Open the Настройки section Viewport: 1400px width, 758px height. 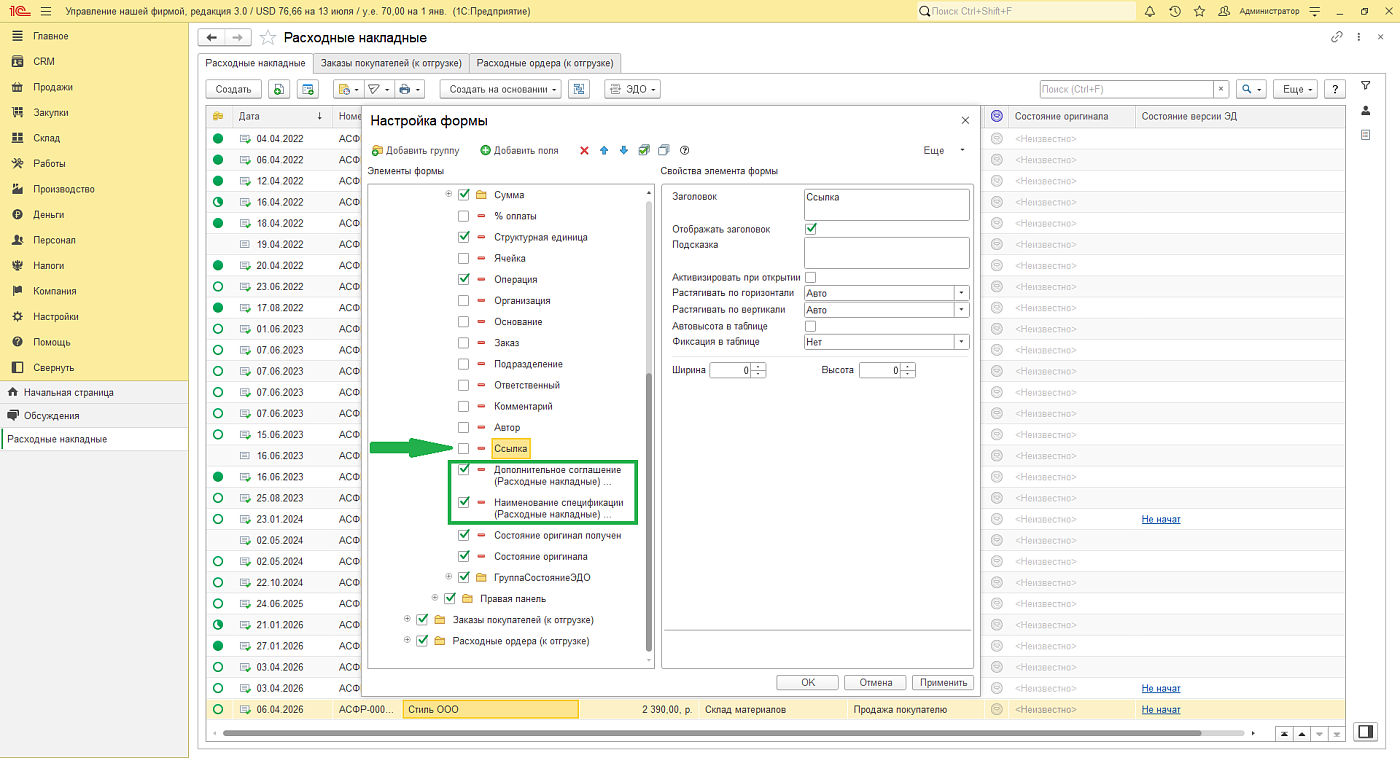(55, 316)
